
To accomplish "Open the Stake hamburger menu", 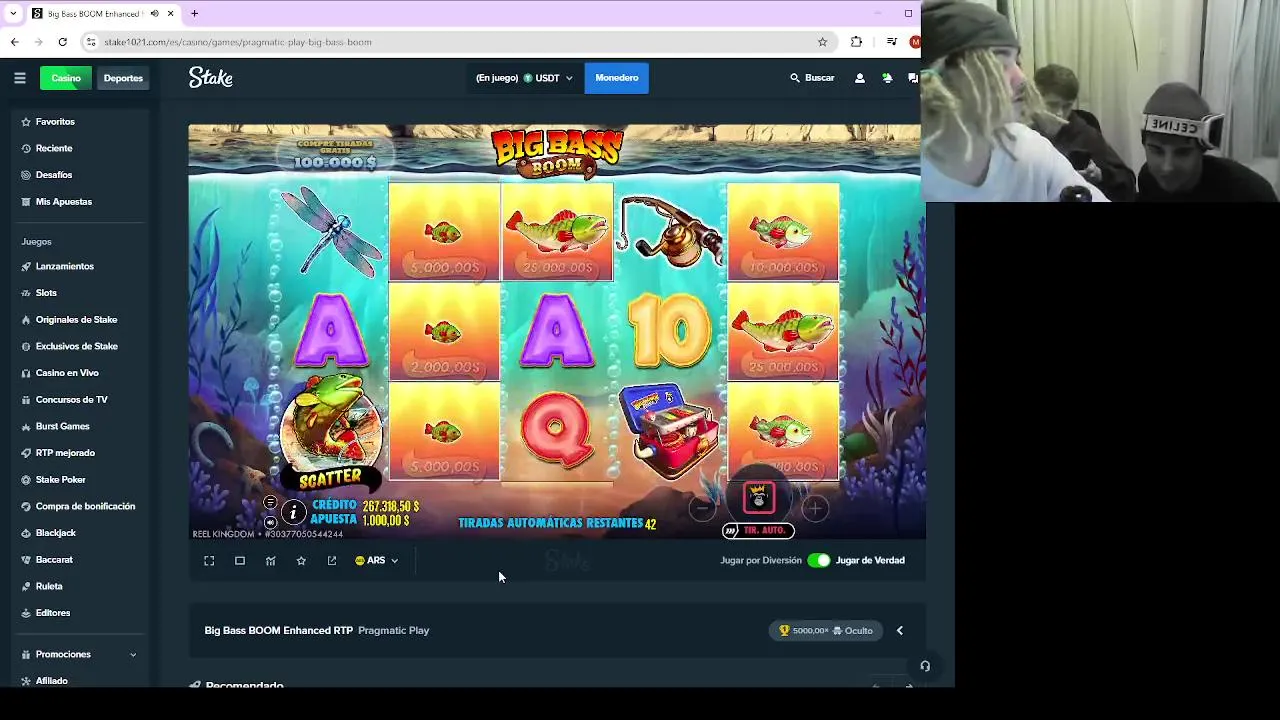I will click(19, 78).
